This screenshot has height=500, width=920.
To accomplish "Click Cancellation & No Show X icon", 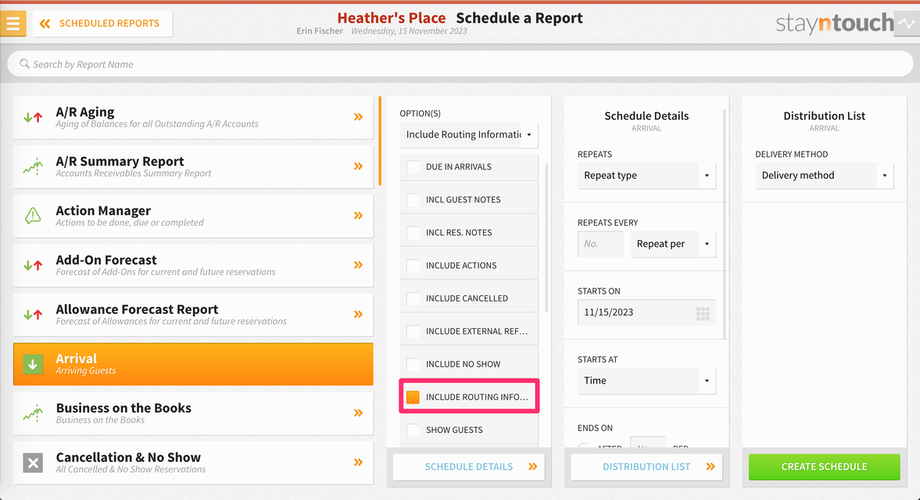I will [x=33, y=462].
